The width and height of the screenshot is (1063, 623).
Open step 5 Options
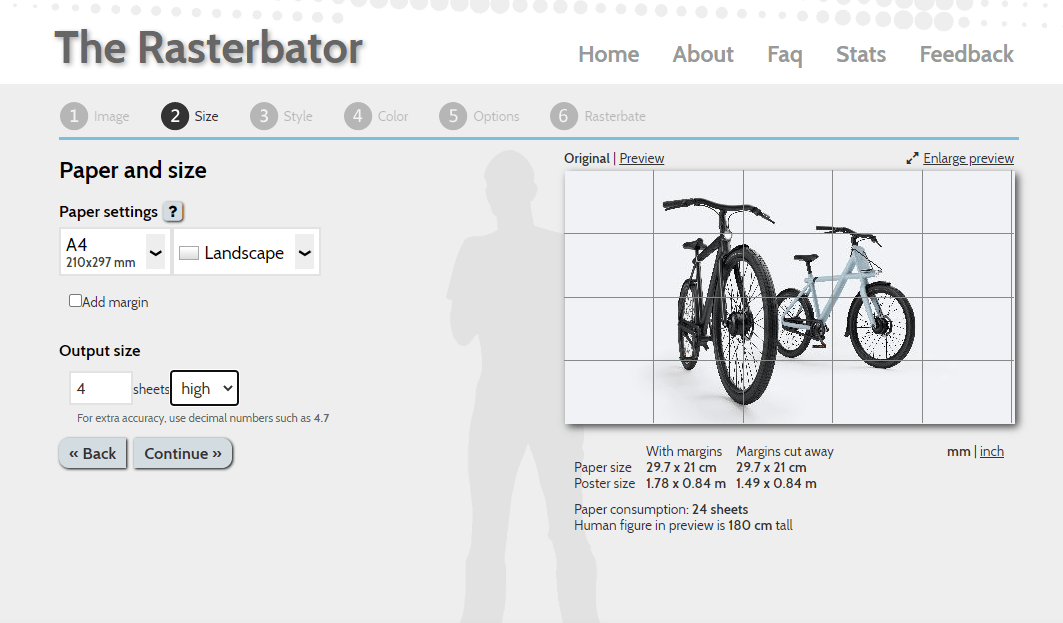tap(451, 116)
